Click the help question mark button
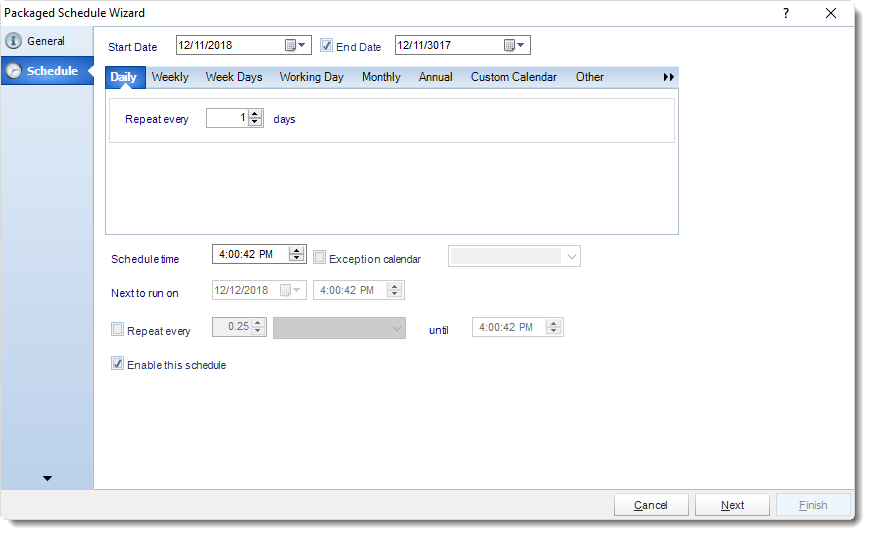Viewport: 870px width, 535px height. pos(786,13)
